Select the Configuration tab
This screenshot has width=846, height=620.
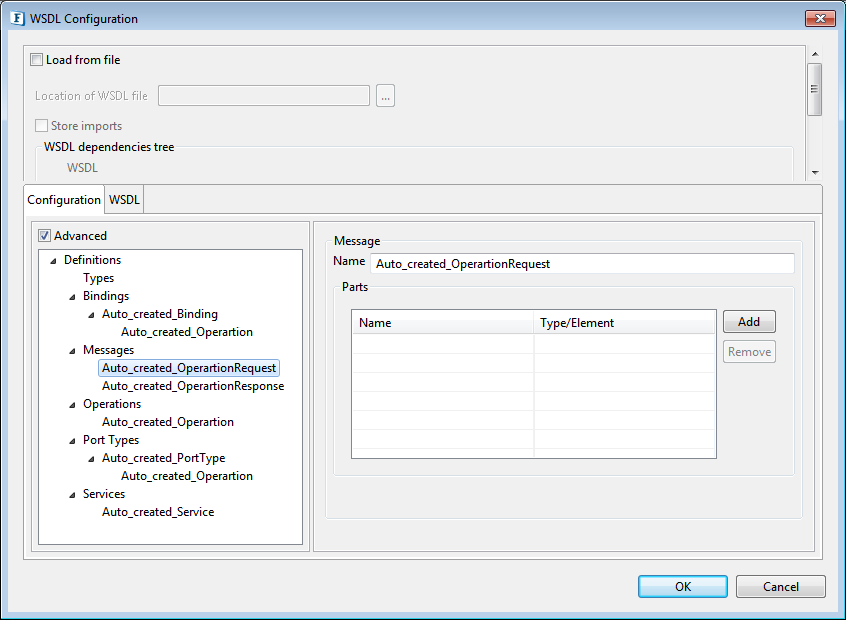(64, 200)
